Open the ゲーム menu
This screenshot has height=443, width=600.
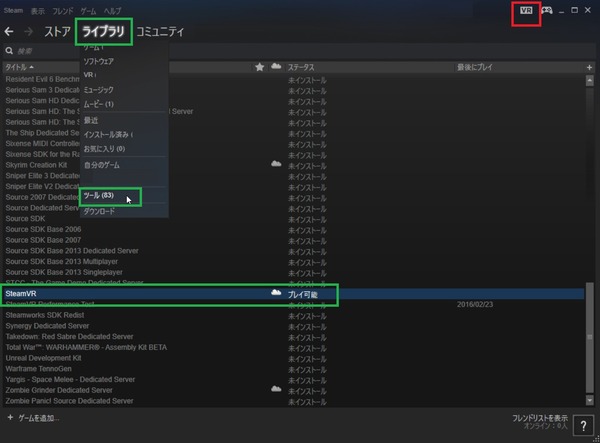click(x=88, y=11)
